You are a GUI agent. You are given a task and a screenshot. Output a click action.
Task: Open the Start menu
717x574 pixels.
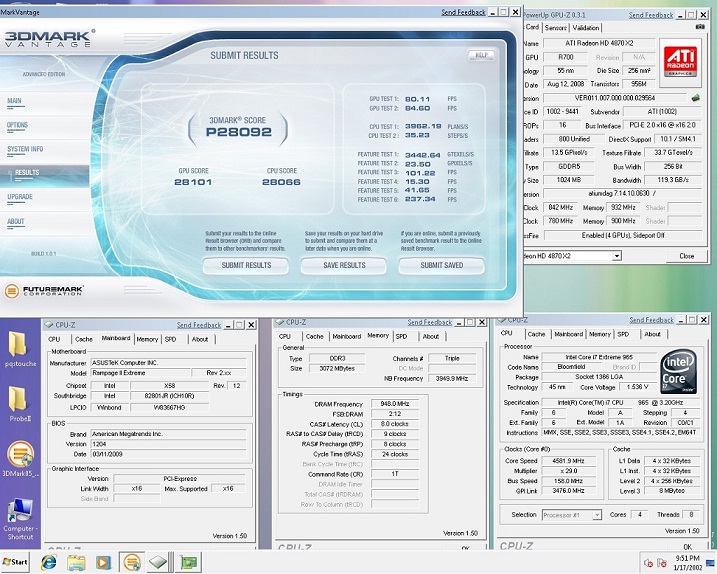pyautogui.click(x=15, y=562)
